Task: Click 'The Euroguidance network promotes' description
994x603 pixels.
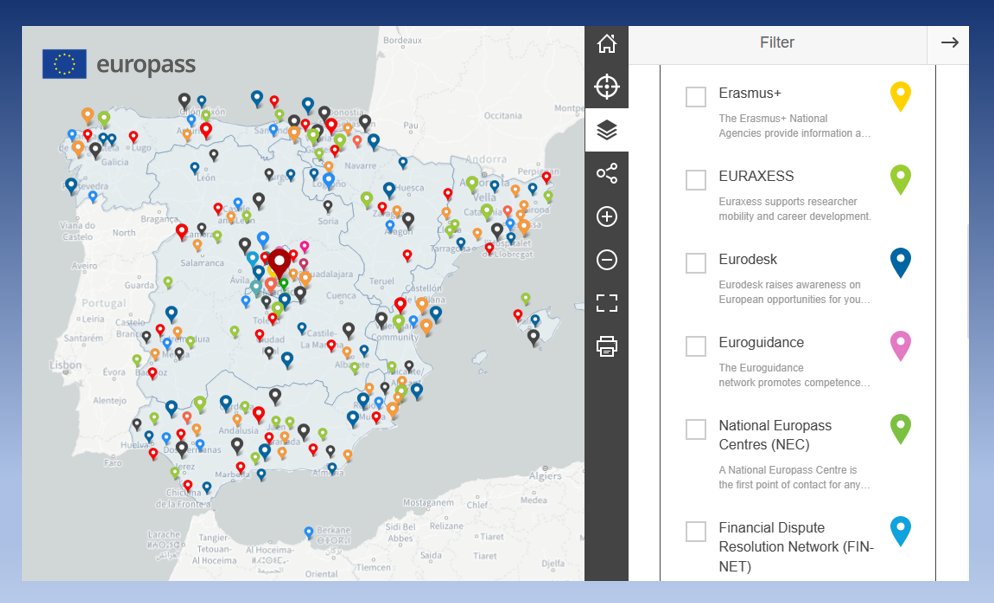Action: [794, 375]
